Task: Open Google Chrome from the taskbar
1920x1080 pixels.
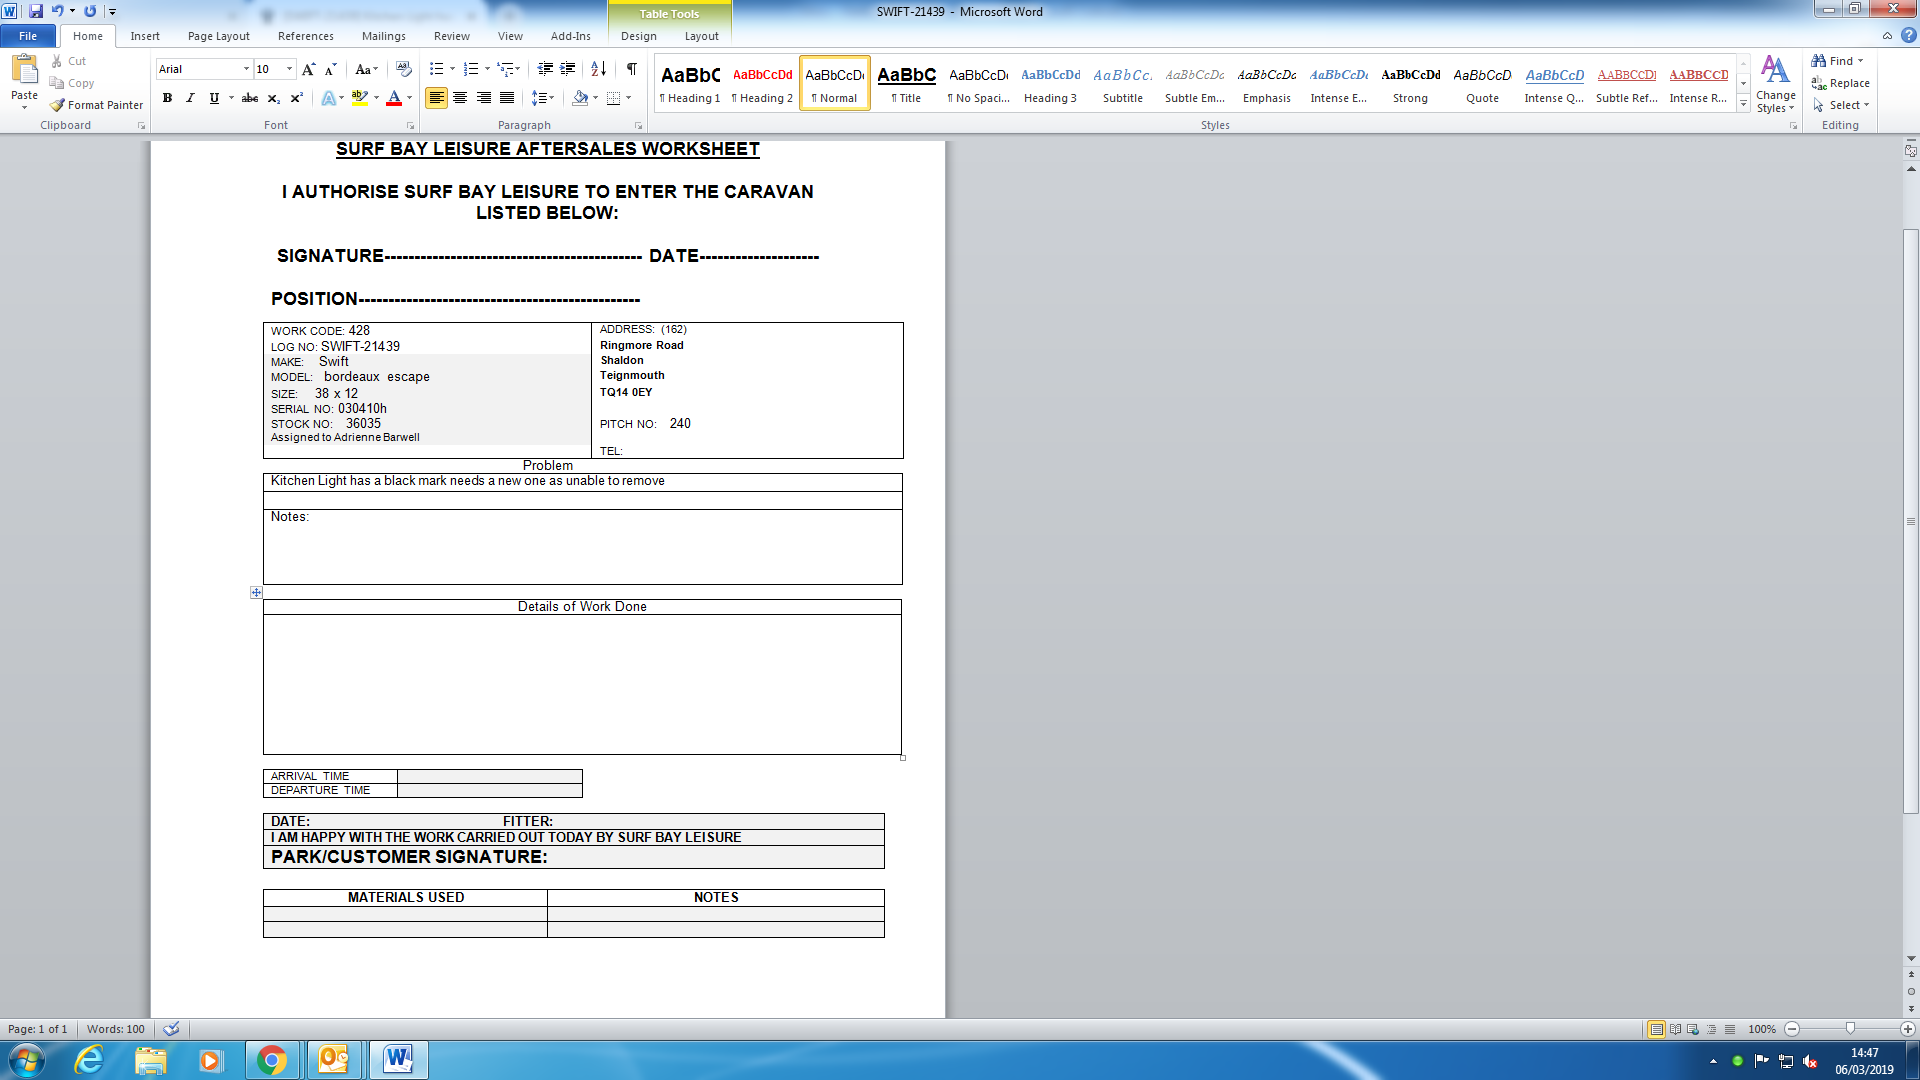Action: 271,1060
